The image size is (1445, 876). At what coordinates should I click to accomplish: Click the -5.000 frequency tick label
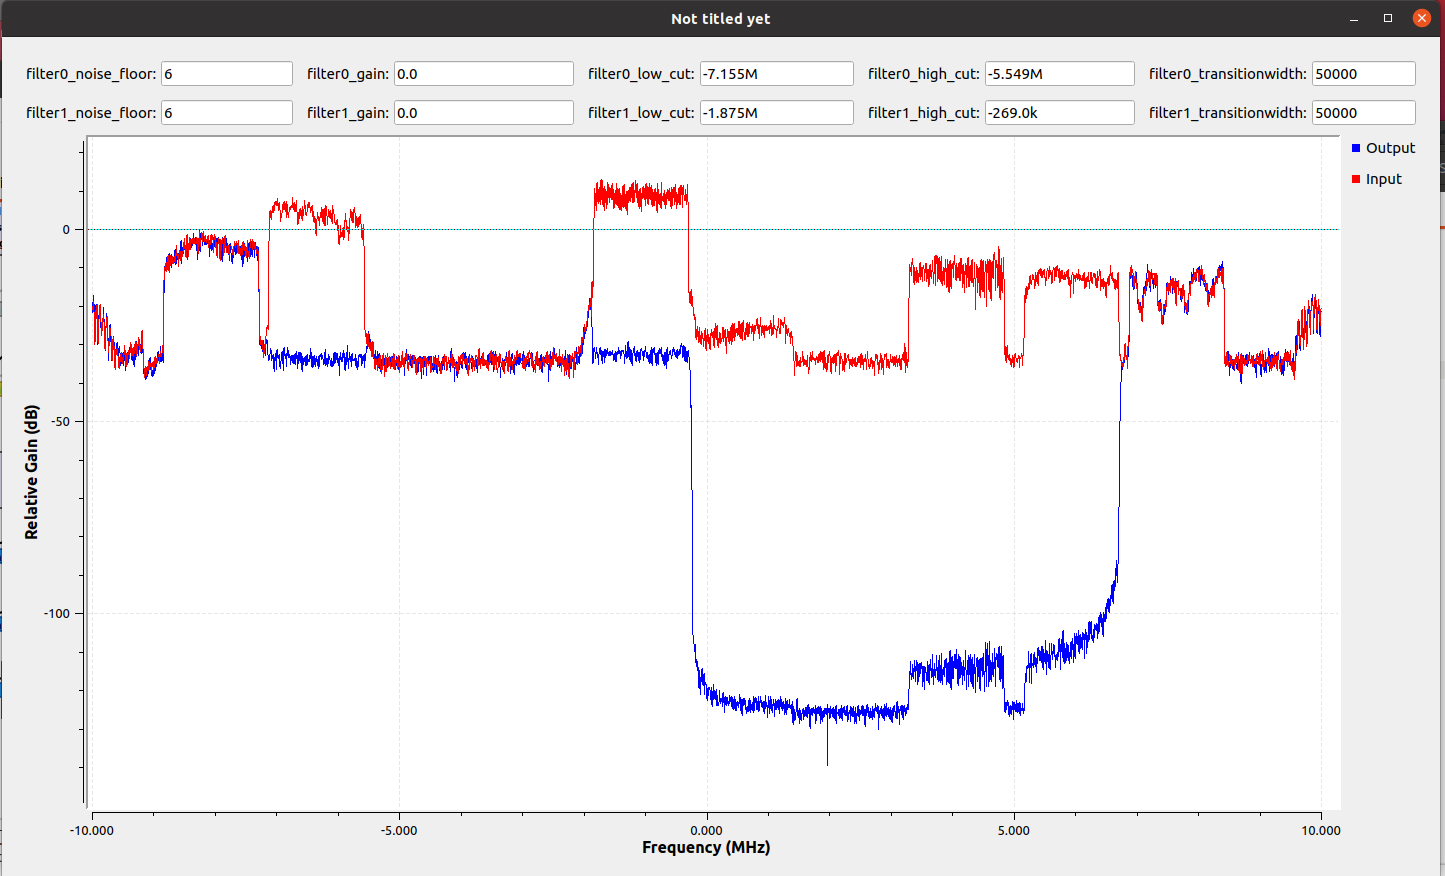click(399, 831)
